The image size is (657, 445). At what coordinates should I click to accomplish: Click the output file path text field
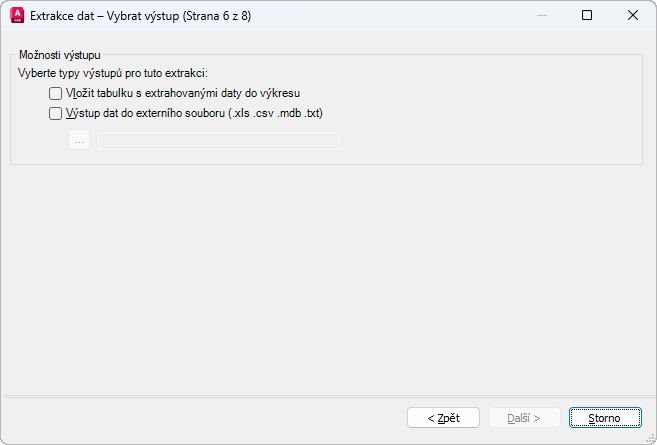coord(218,141)
